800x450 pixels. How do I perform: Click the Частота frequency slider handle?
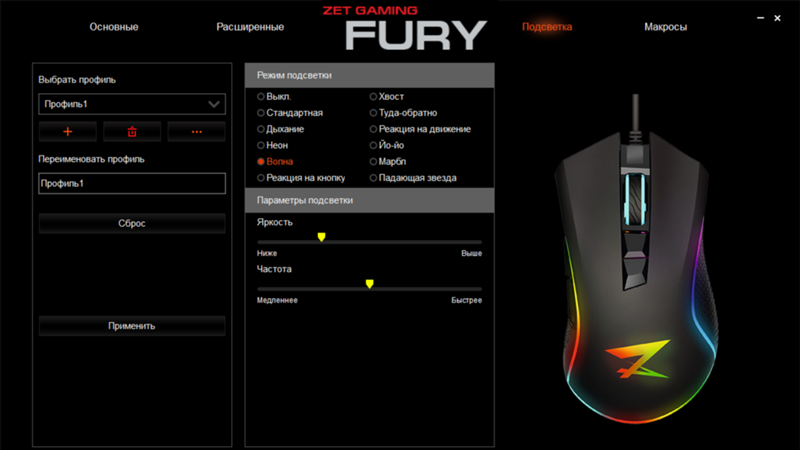click(x=369, y=284)
